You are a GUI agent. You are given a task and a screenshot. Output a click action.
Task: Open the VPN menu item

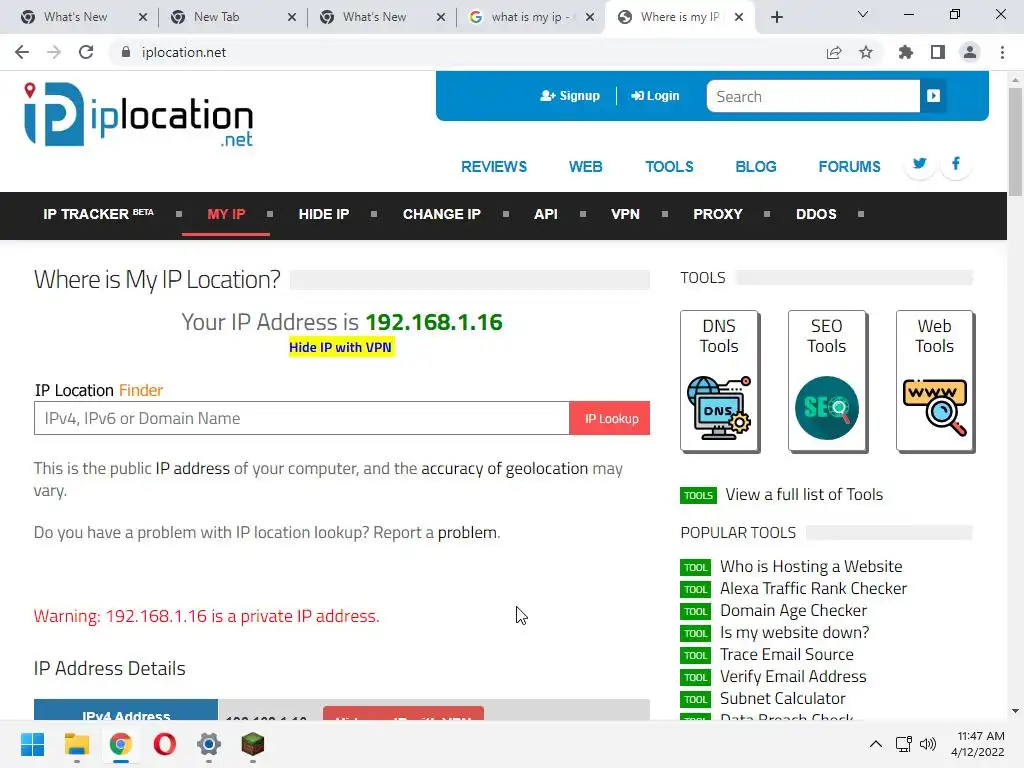625,214
